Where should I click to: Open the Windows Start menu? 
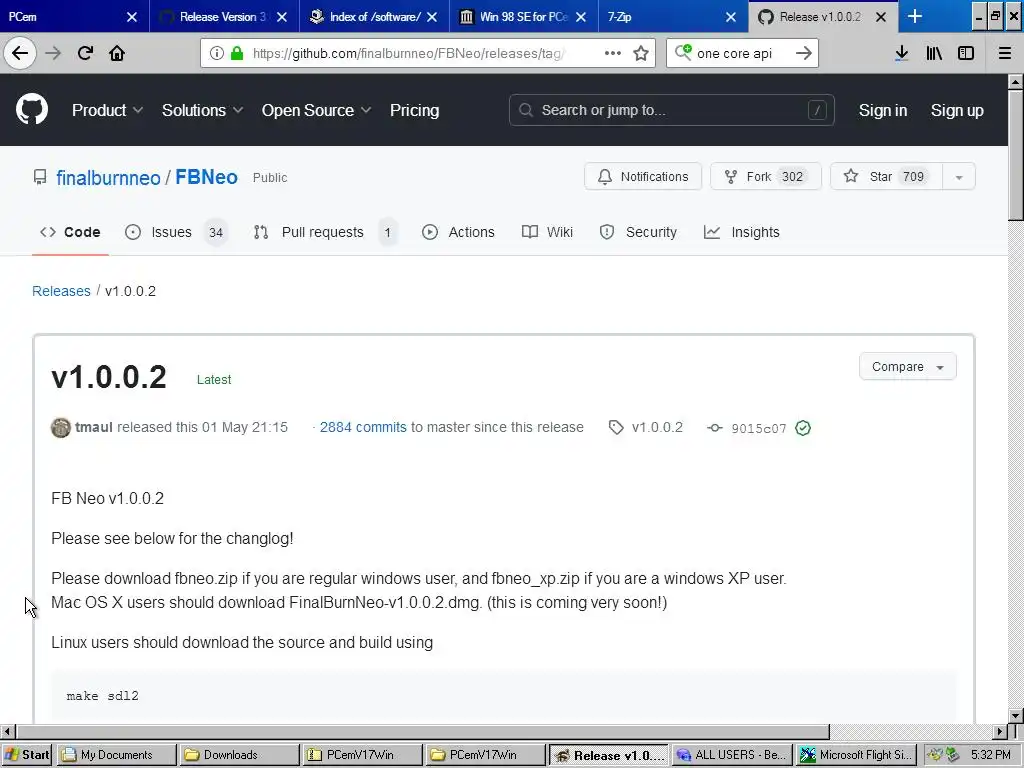coord(27,755)
